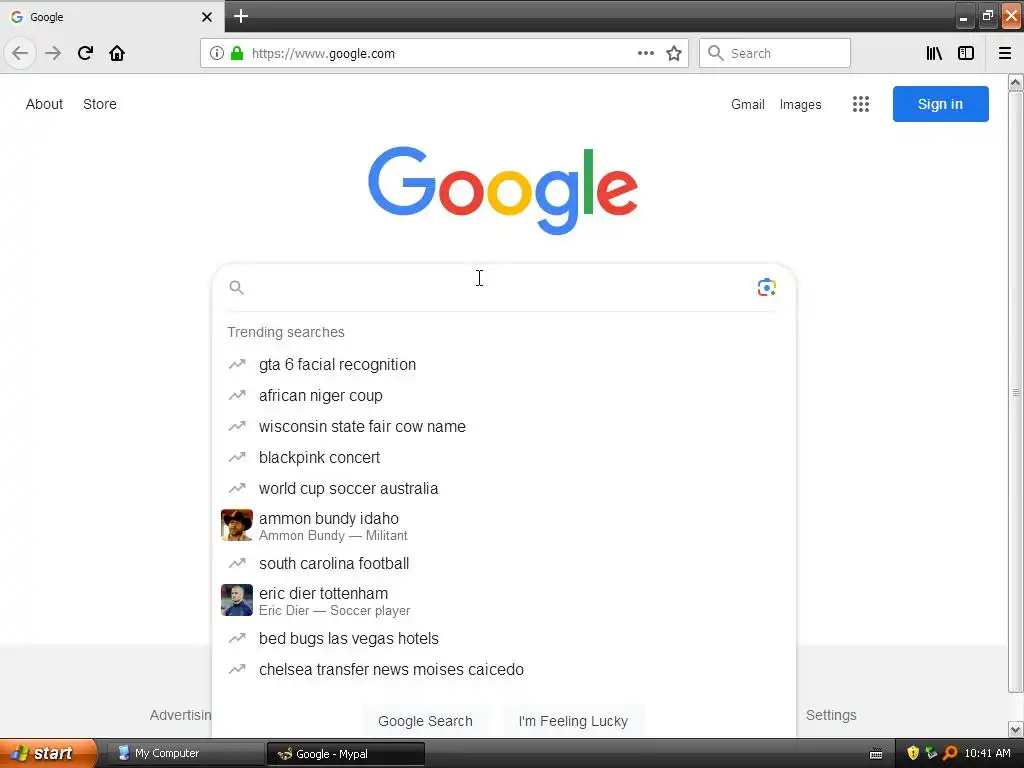The image size is (1024, 768).
Task: Click the magnifier icon in Google search box
Action: click(x=236, y=287)
